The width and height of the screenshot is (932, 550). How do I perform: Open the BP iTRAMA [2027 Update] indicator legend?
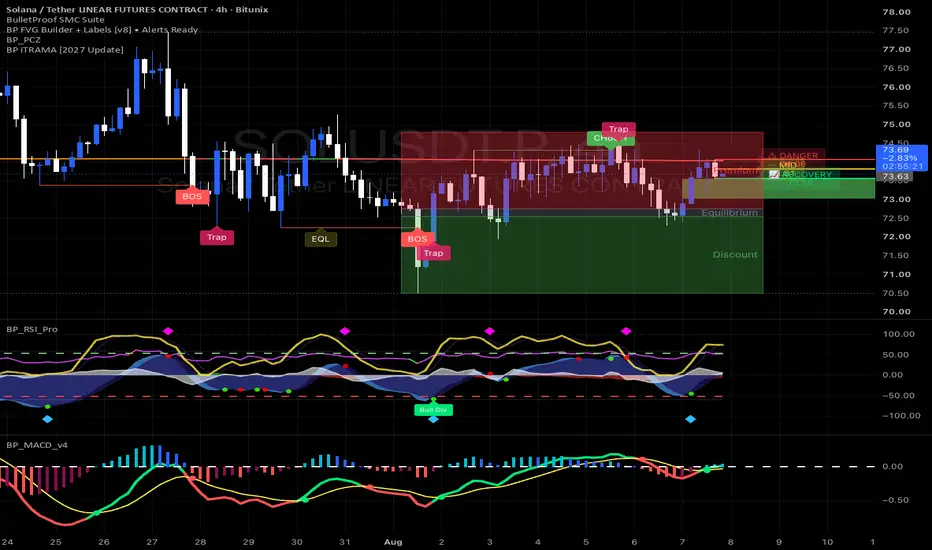click(x=65, y=50)
